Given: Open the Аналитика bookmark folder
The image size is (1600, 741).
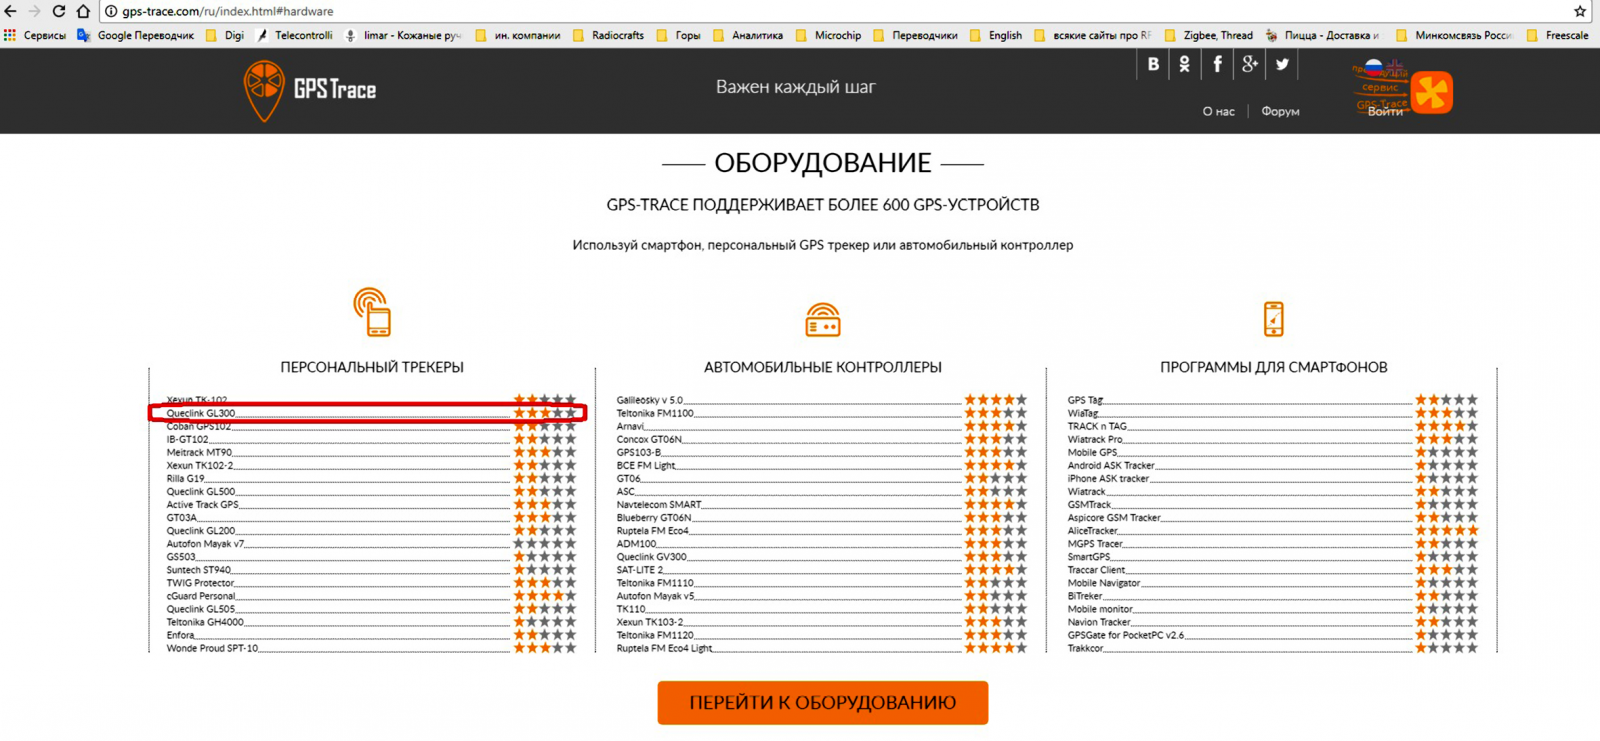Looking at the screenshot, I should [748, 35].
